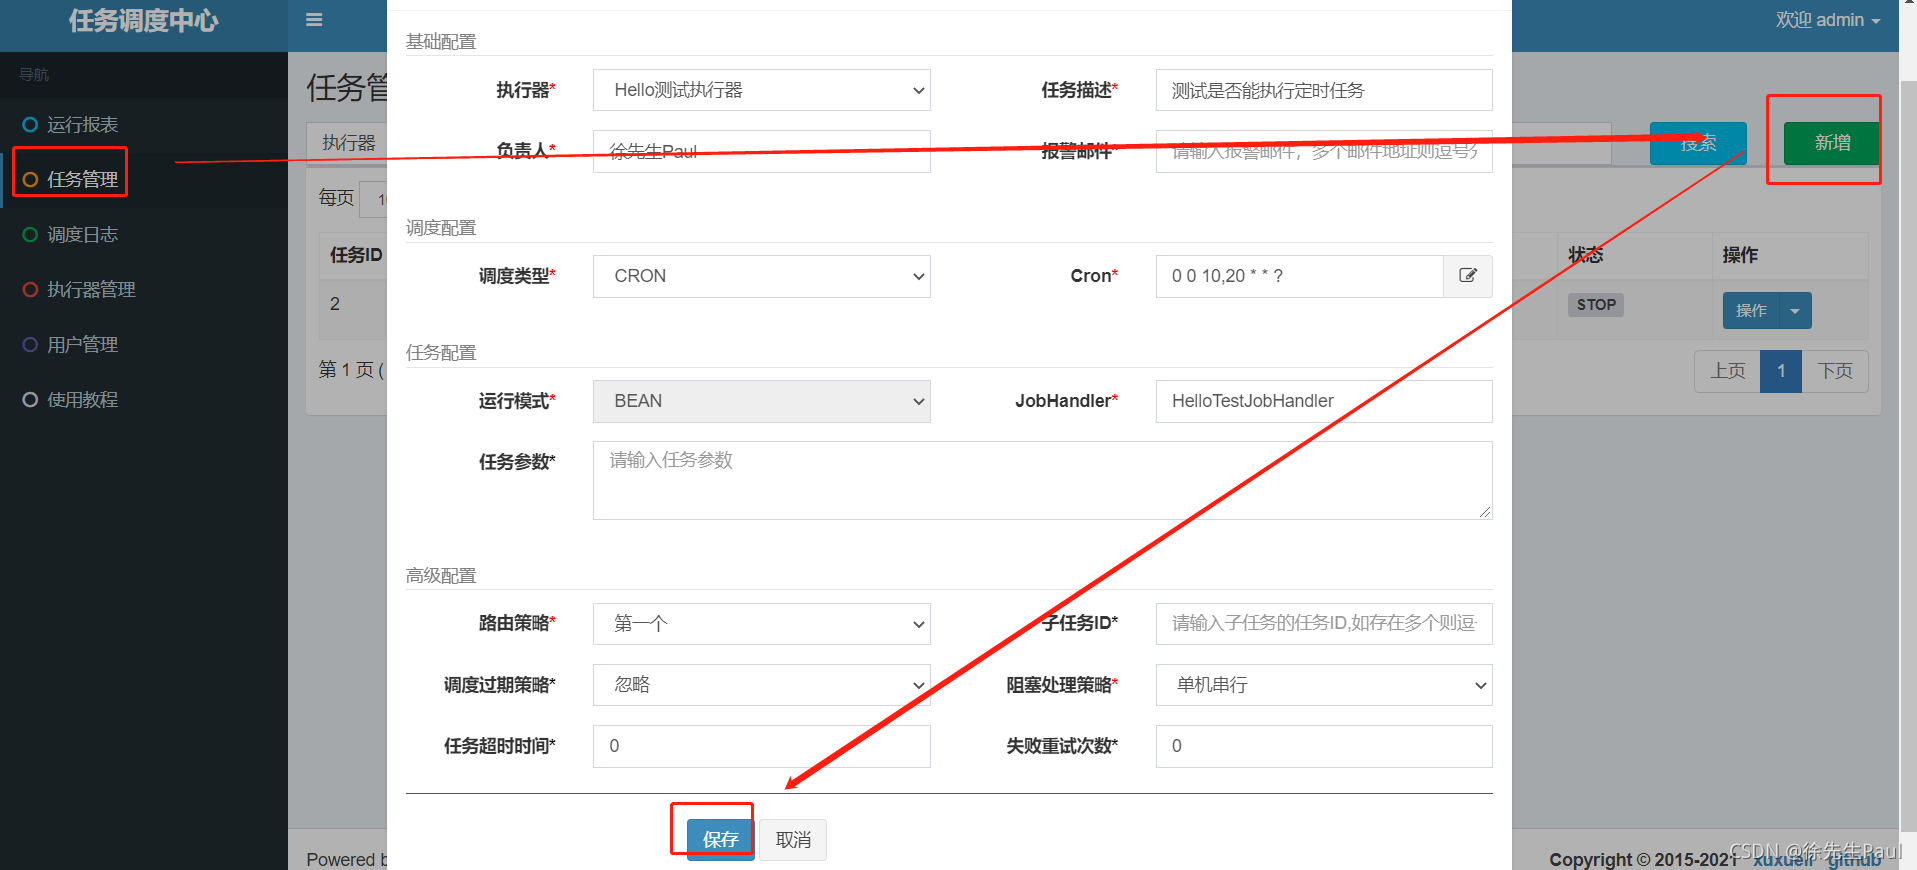Toggle the hamburger sidebar menu icon

coord(314,20)
